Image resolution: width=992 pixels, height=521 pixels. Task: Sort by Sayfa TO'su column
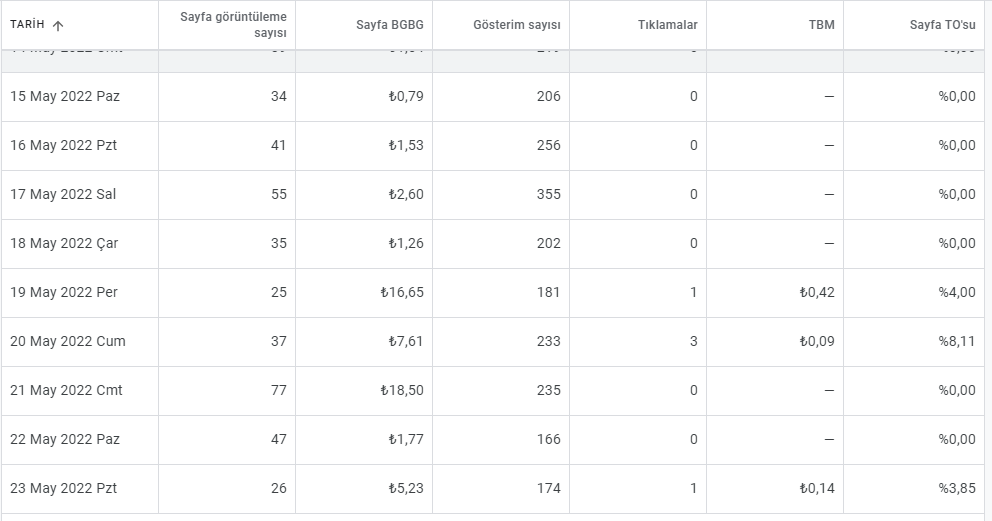943,25
